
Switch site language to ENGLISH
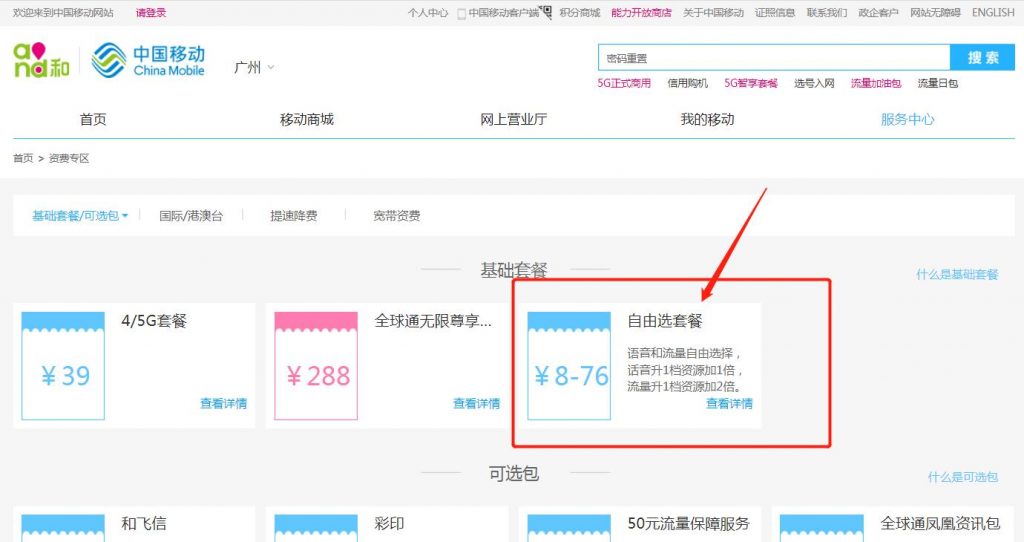point(992,13)
